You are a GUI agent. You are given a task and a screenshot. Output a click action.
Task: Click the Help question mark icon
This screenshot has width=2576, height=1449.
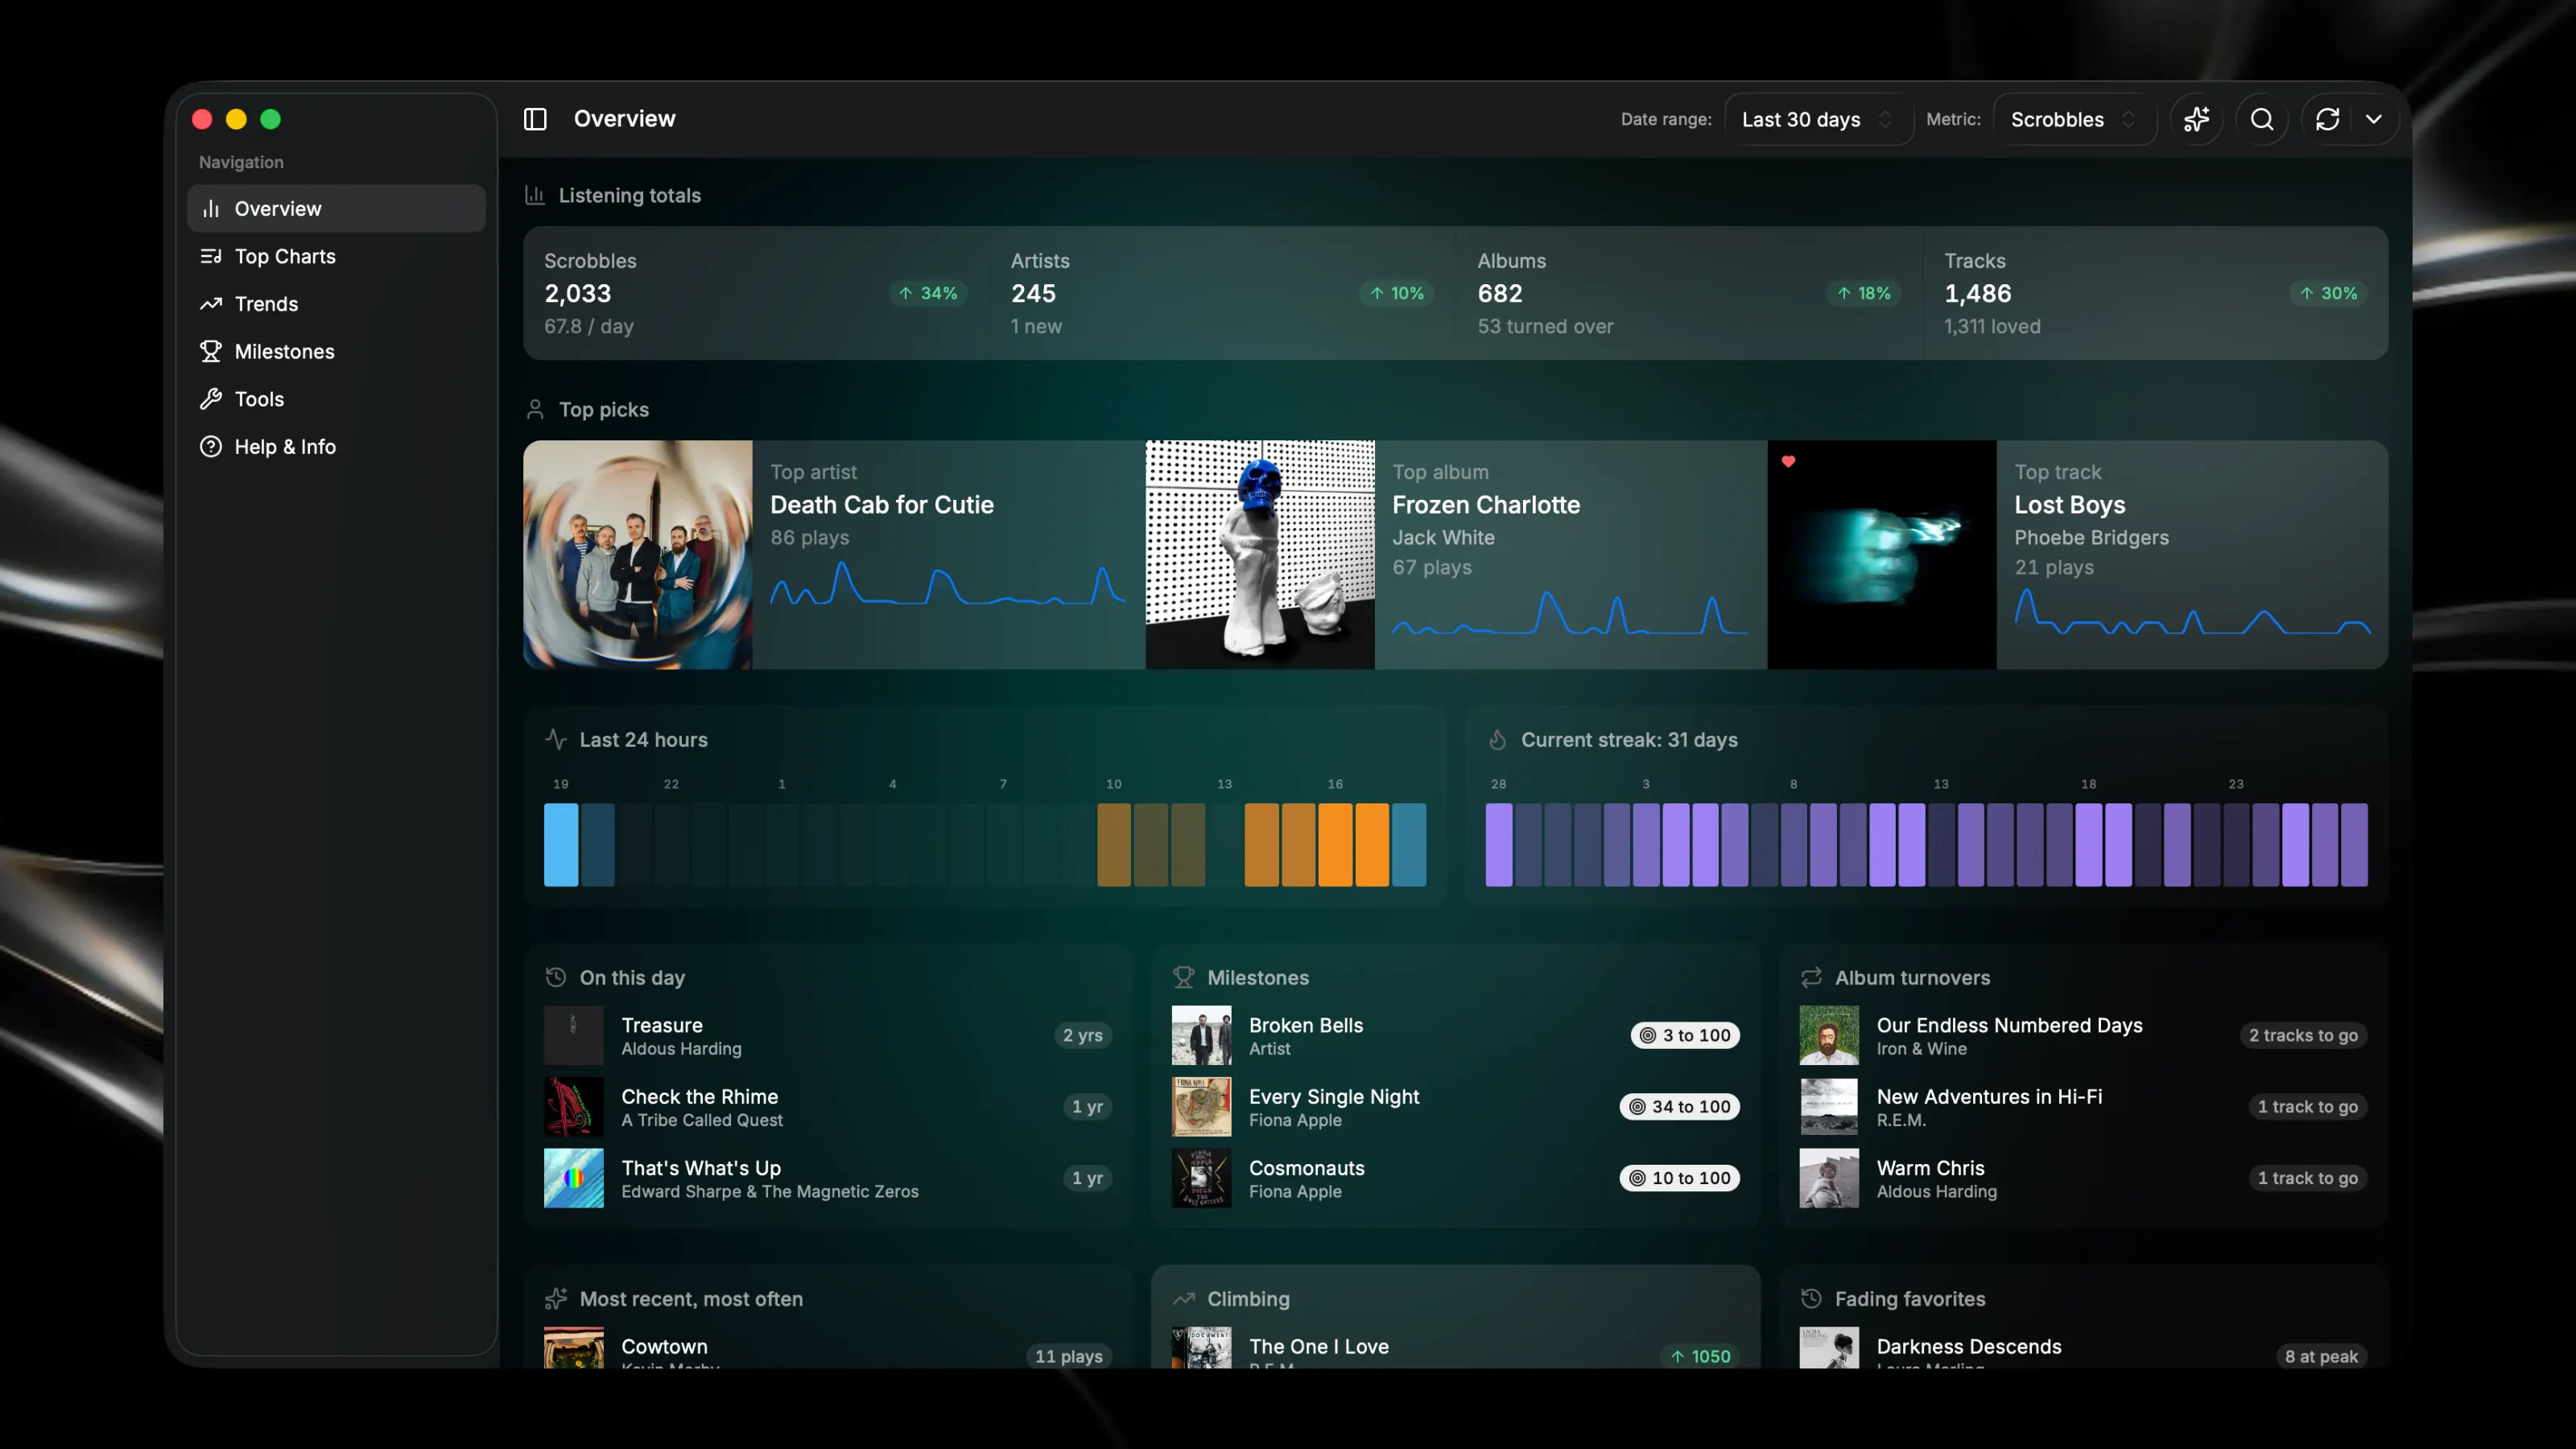tap(210, 447)
